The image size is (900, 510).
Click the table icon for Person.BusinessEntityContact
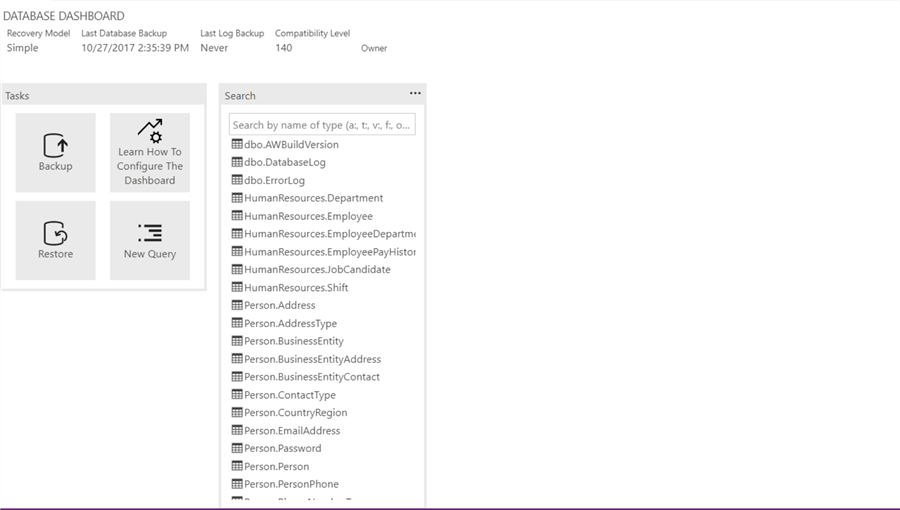coord(237,376)
